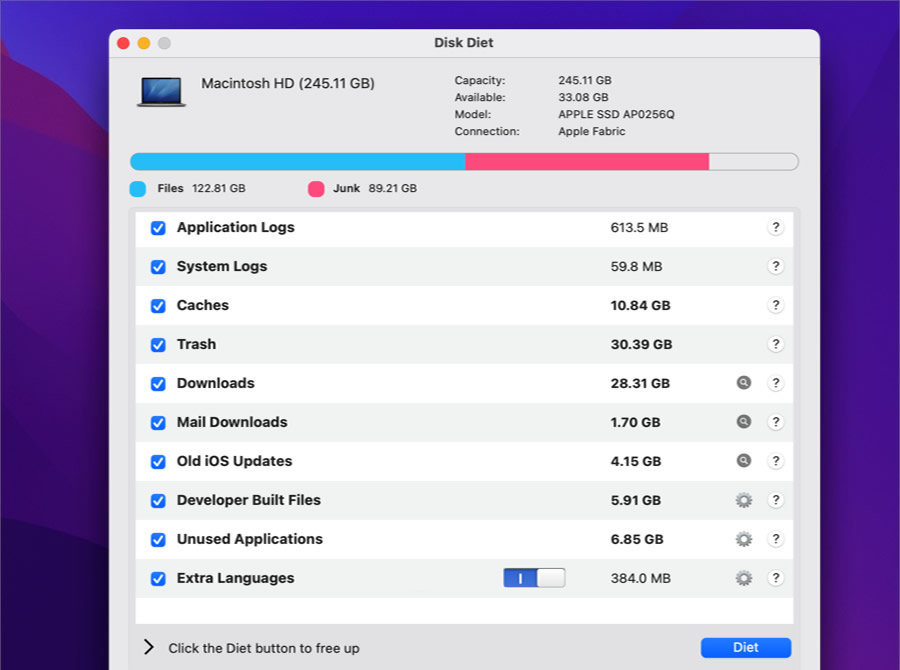Click Extra Languages size 384.0 MB
The image size is (900, 670).
tap(641, 579)
